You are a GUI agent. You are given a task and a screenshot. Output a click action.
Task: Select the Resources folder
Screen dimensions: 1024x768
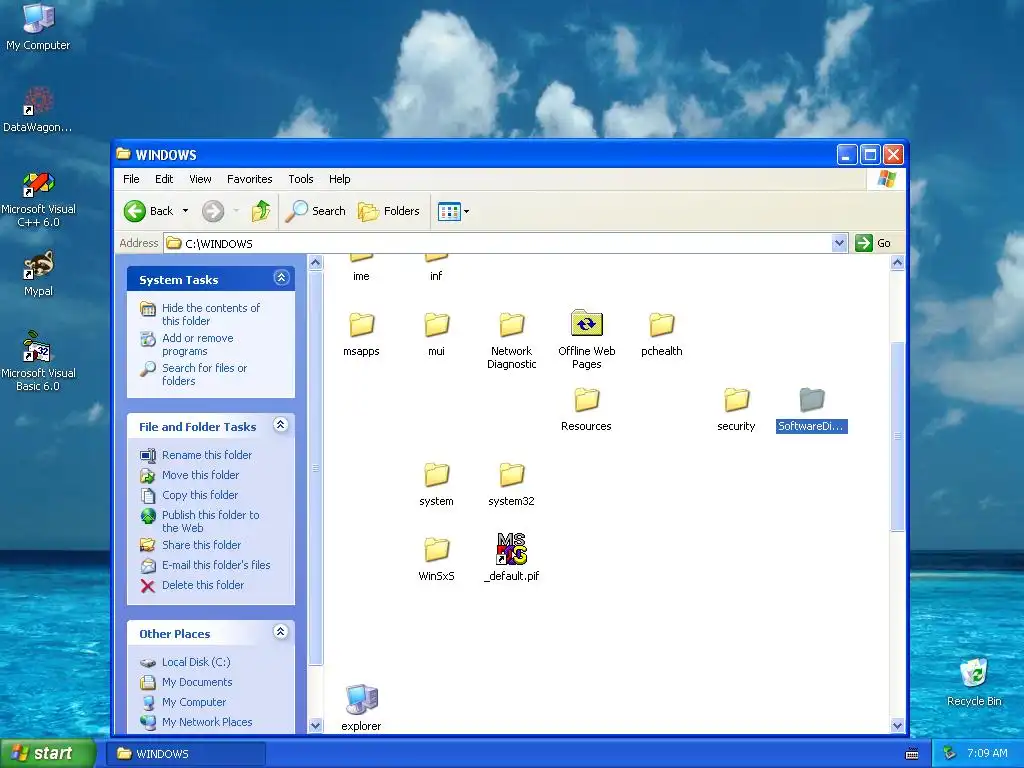tap(586, 409)
